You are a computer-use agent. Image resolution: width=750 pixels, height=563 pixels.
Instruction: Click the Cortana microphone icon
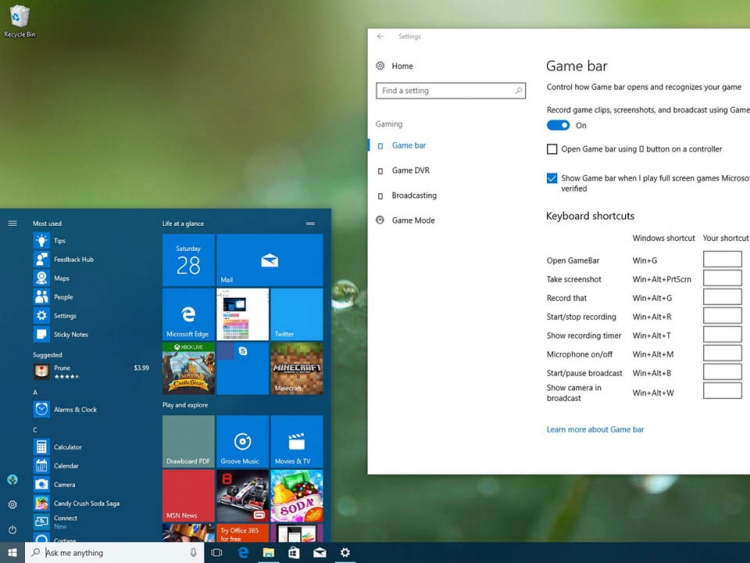point(193,552)
